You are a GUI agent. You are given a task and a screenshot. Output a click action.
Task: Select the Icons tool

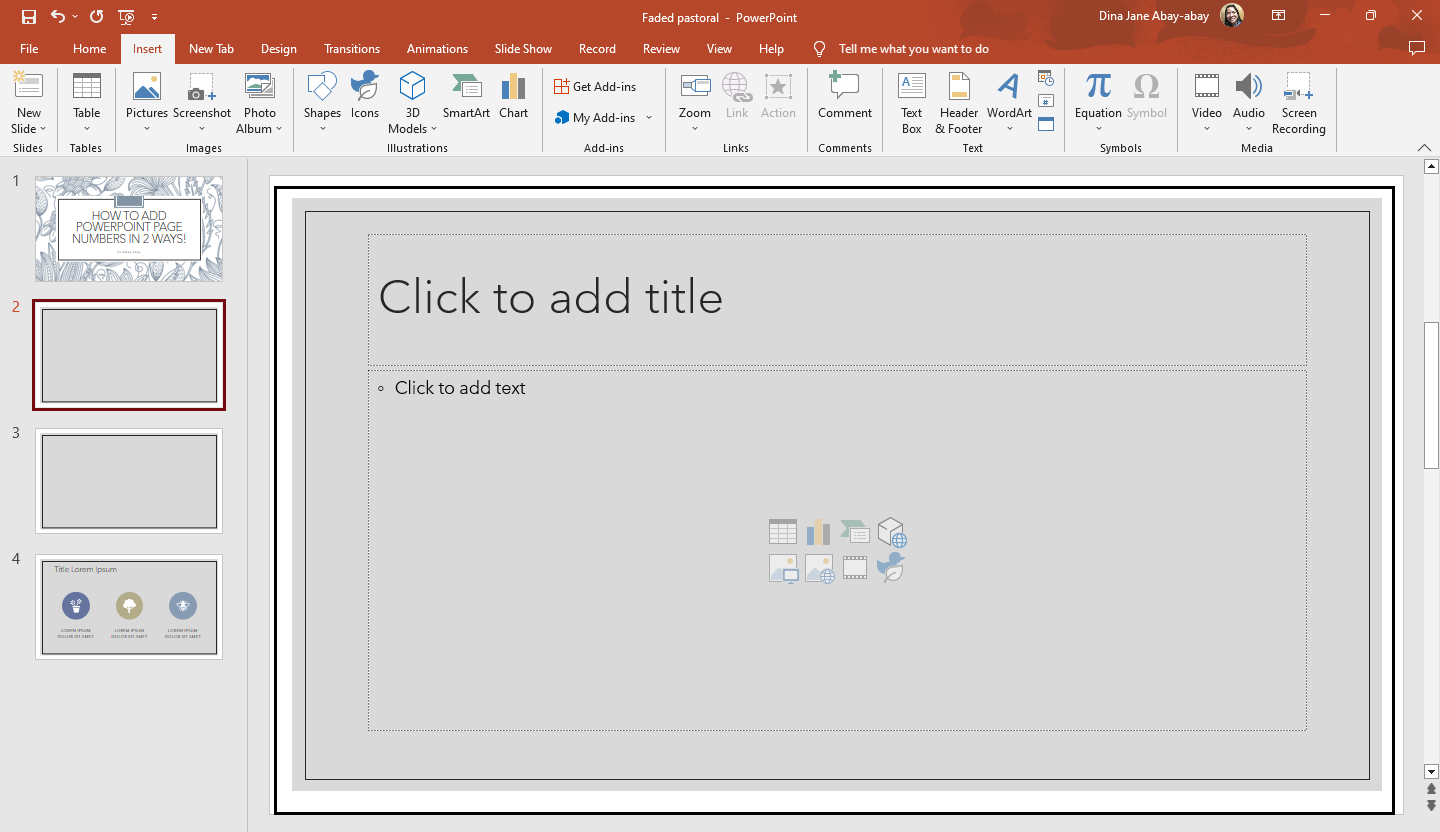coord(364,97)
